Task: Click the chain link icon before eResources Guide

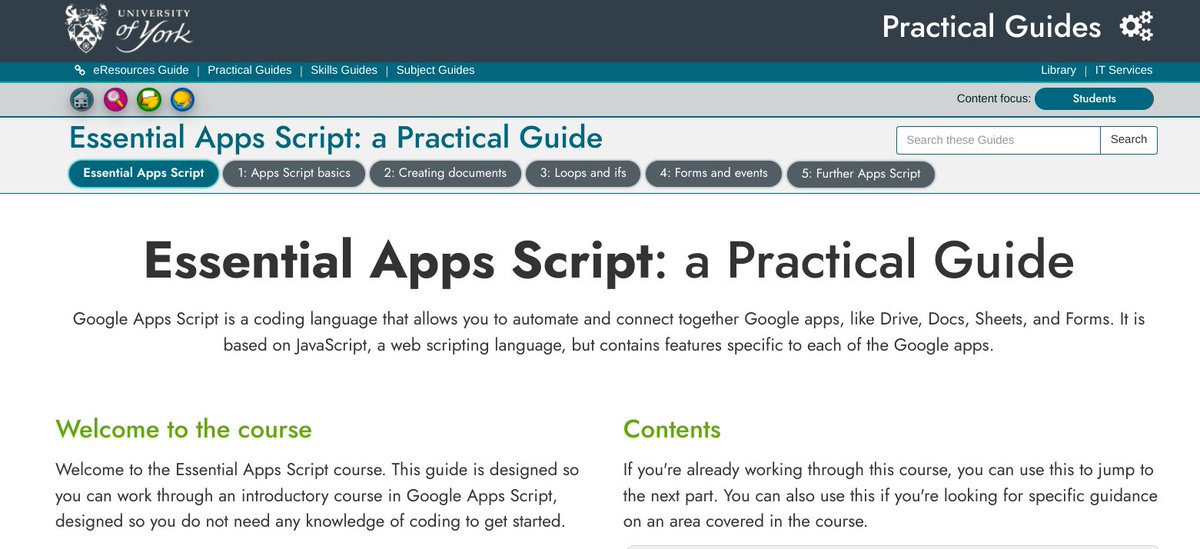Action: pos(80,70)
